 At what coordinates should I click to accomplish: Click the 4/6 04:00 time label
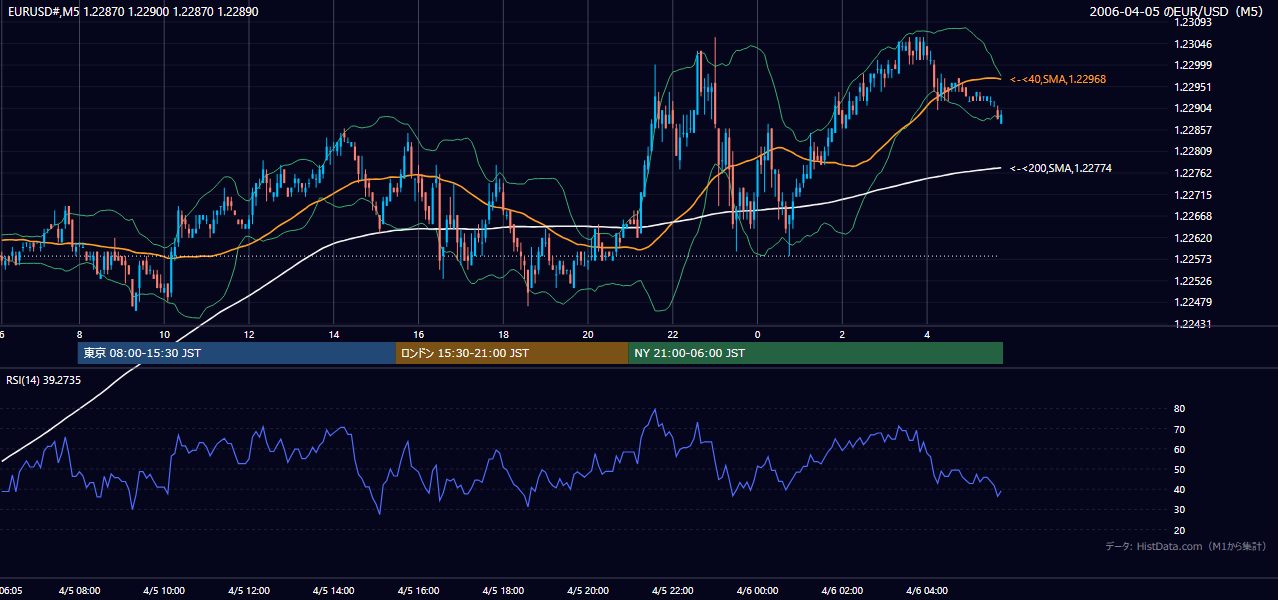click(927, 591)
